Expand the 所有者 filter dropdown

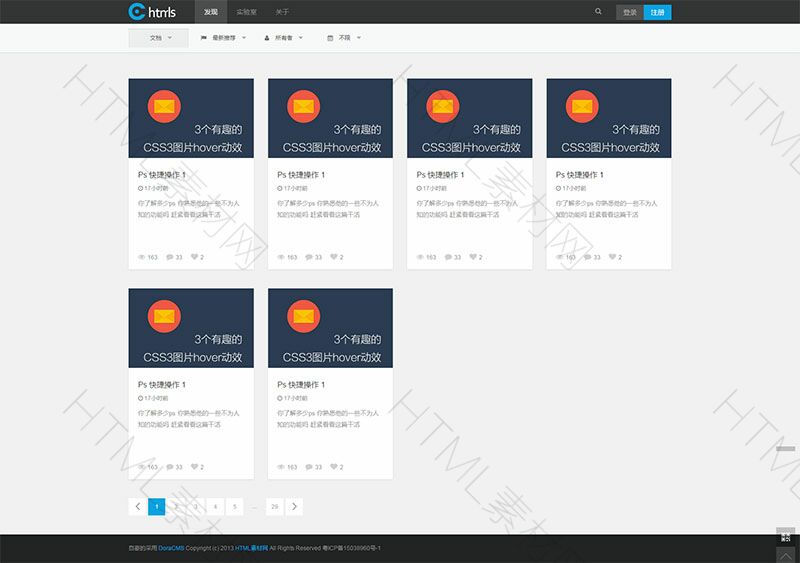point(284,38)
